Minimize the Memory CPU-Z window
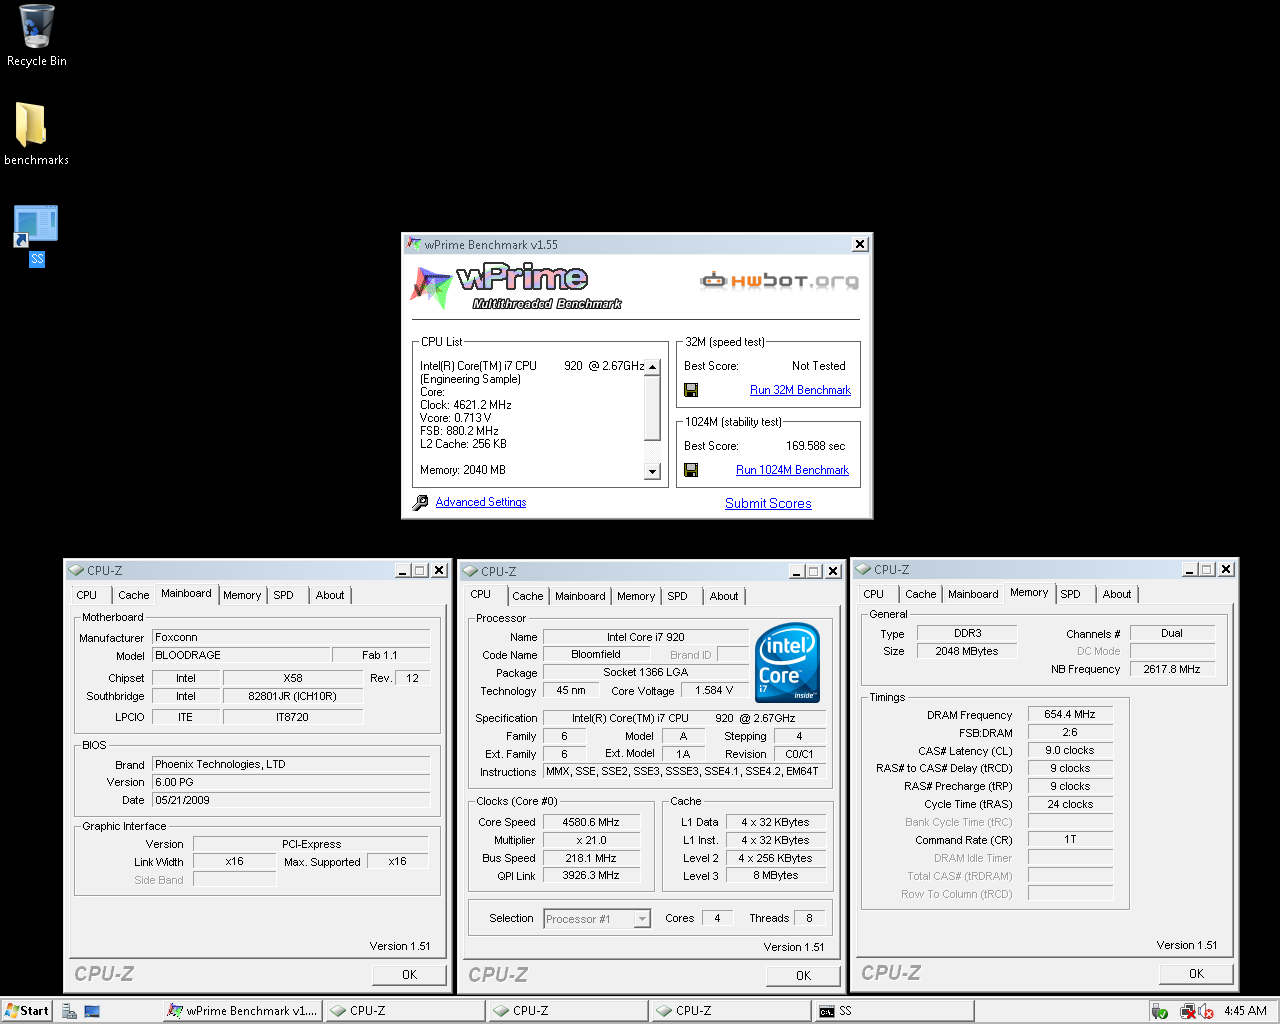Screen dimensions: 1280x1024 coord(1189,569)
